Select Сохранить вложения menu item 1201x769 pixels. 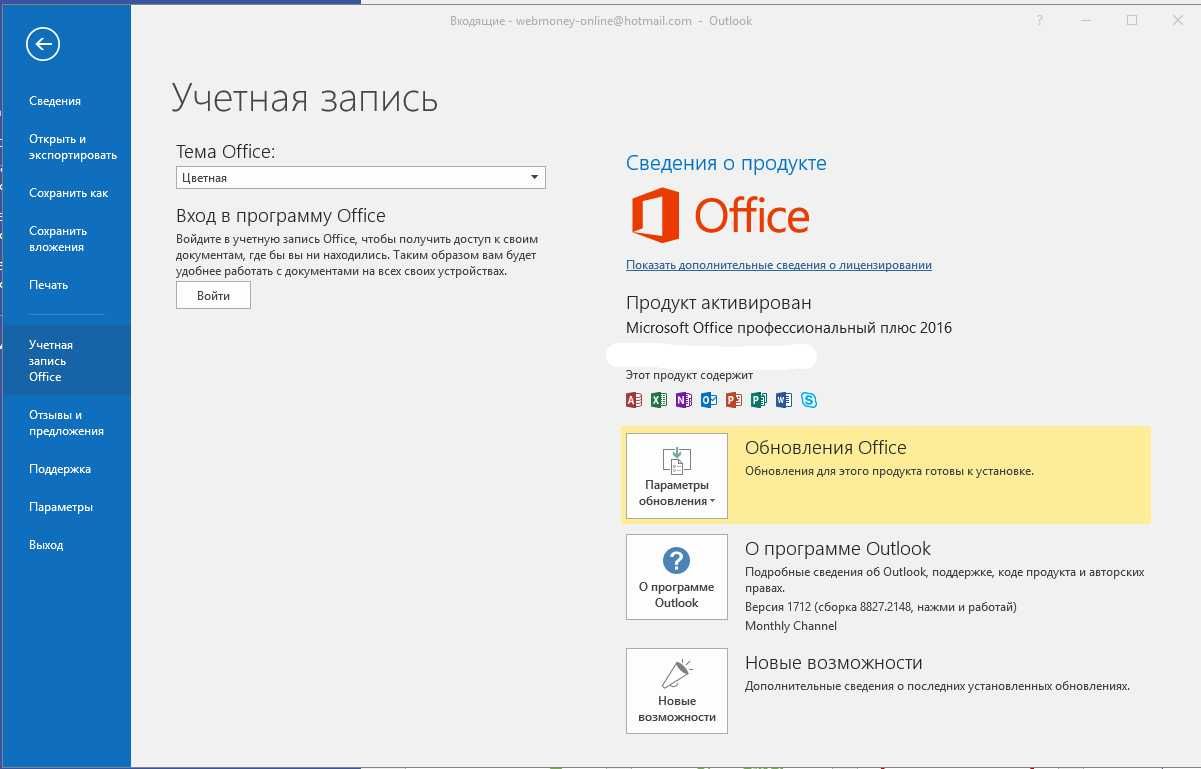[x=57, y=239]
